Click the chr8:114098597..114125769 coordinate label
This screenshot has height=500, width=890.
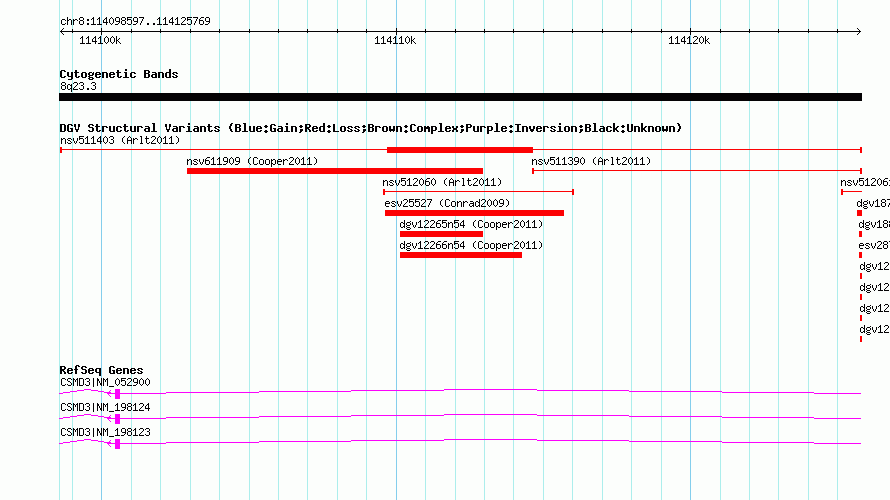point(135,22)
